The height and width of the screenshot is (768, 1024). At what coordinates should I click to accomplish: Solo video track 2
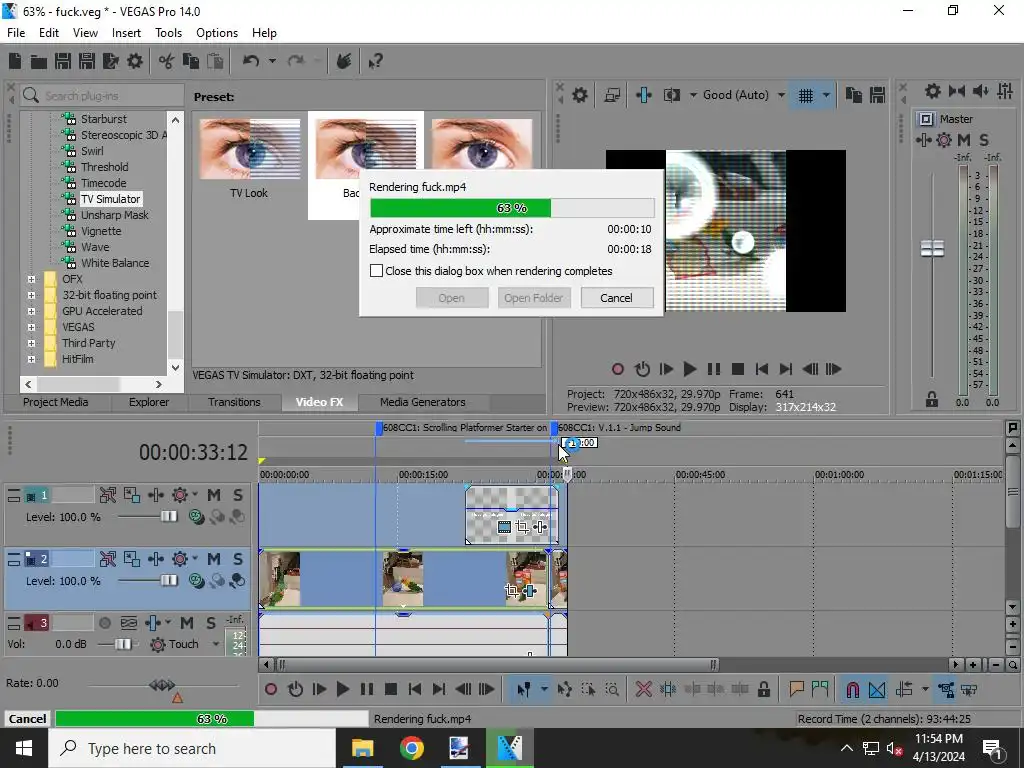tap(238, 559)
